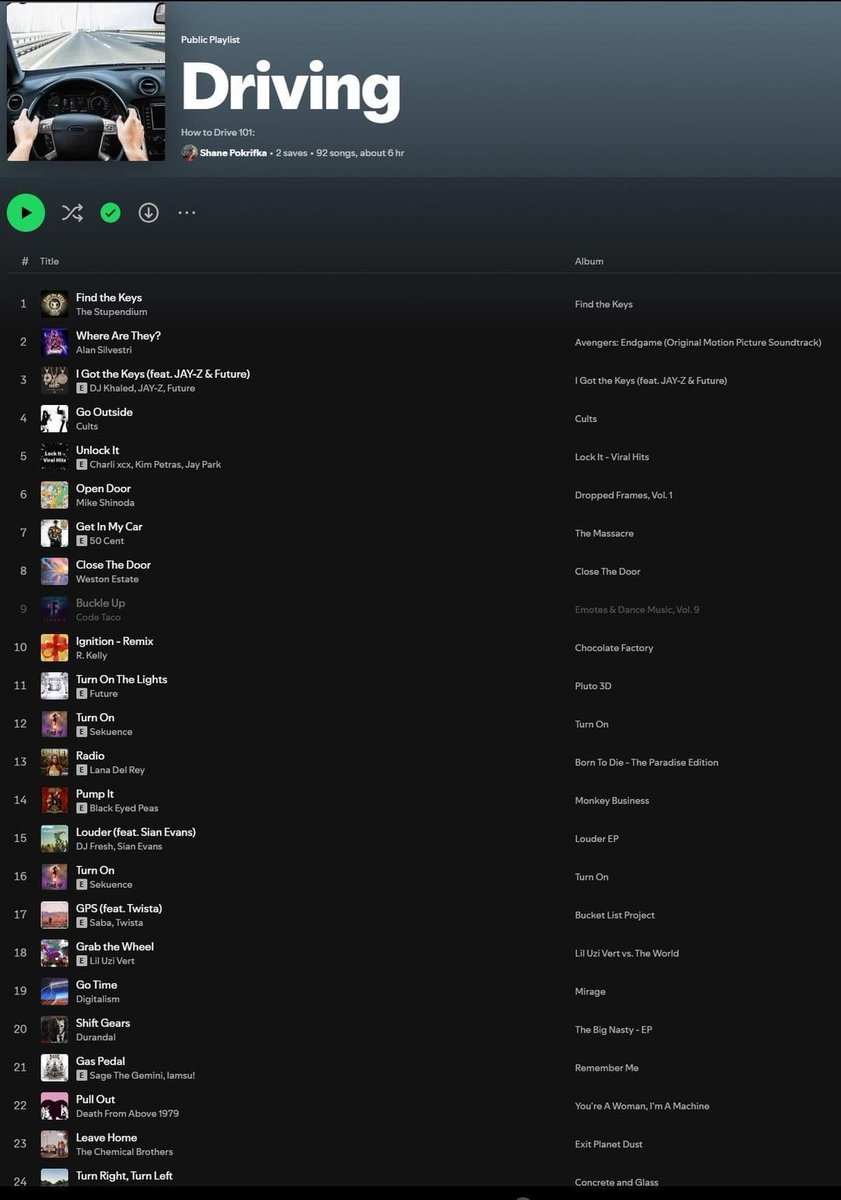Click the Pump It cover thumbnail
841x1200 pixels.
click(x=54, y=800)
